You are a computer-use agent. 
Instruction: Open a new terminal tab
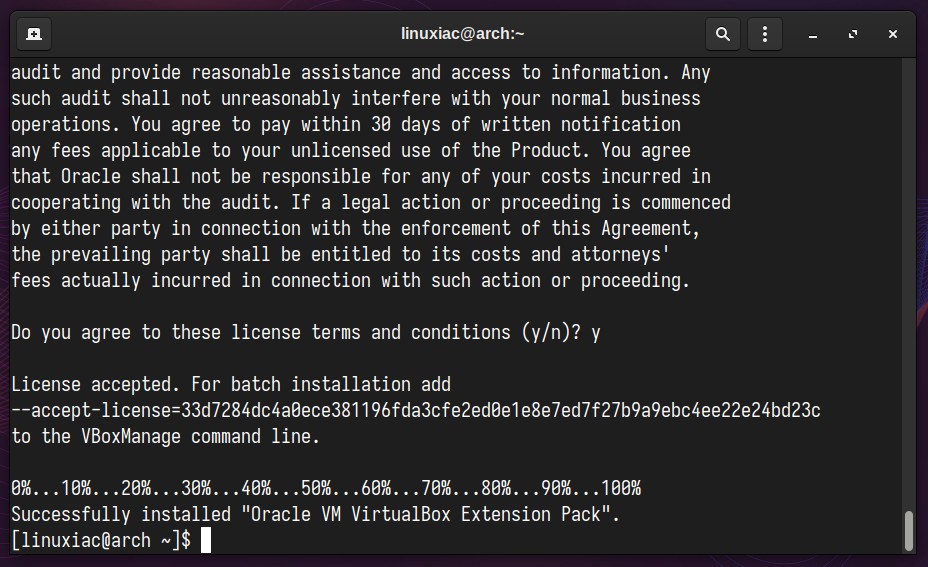[34, 34]
